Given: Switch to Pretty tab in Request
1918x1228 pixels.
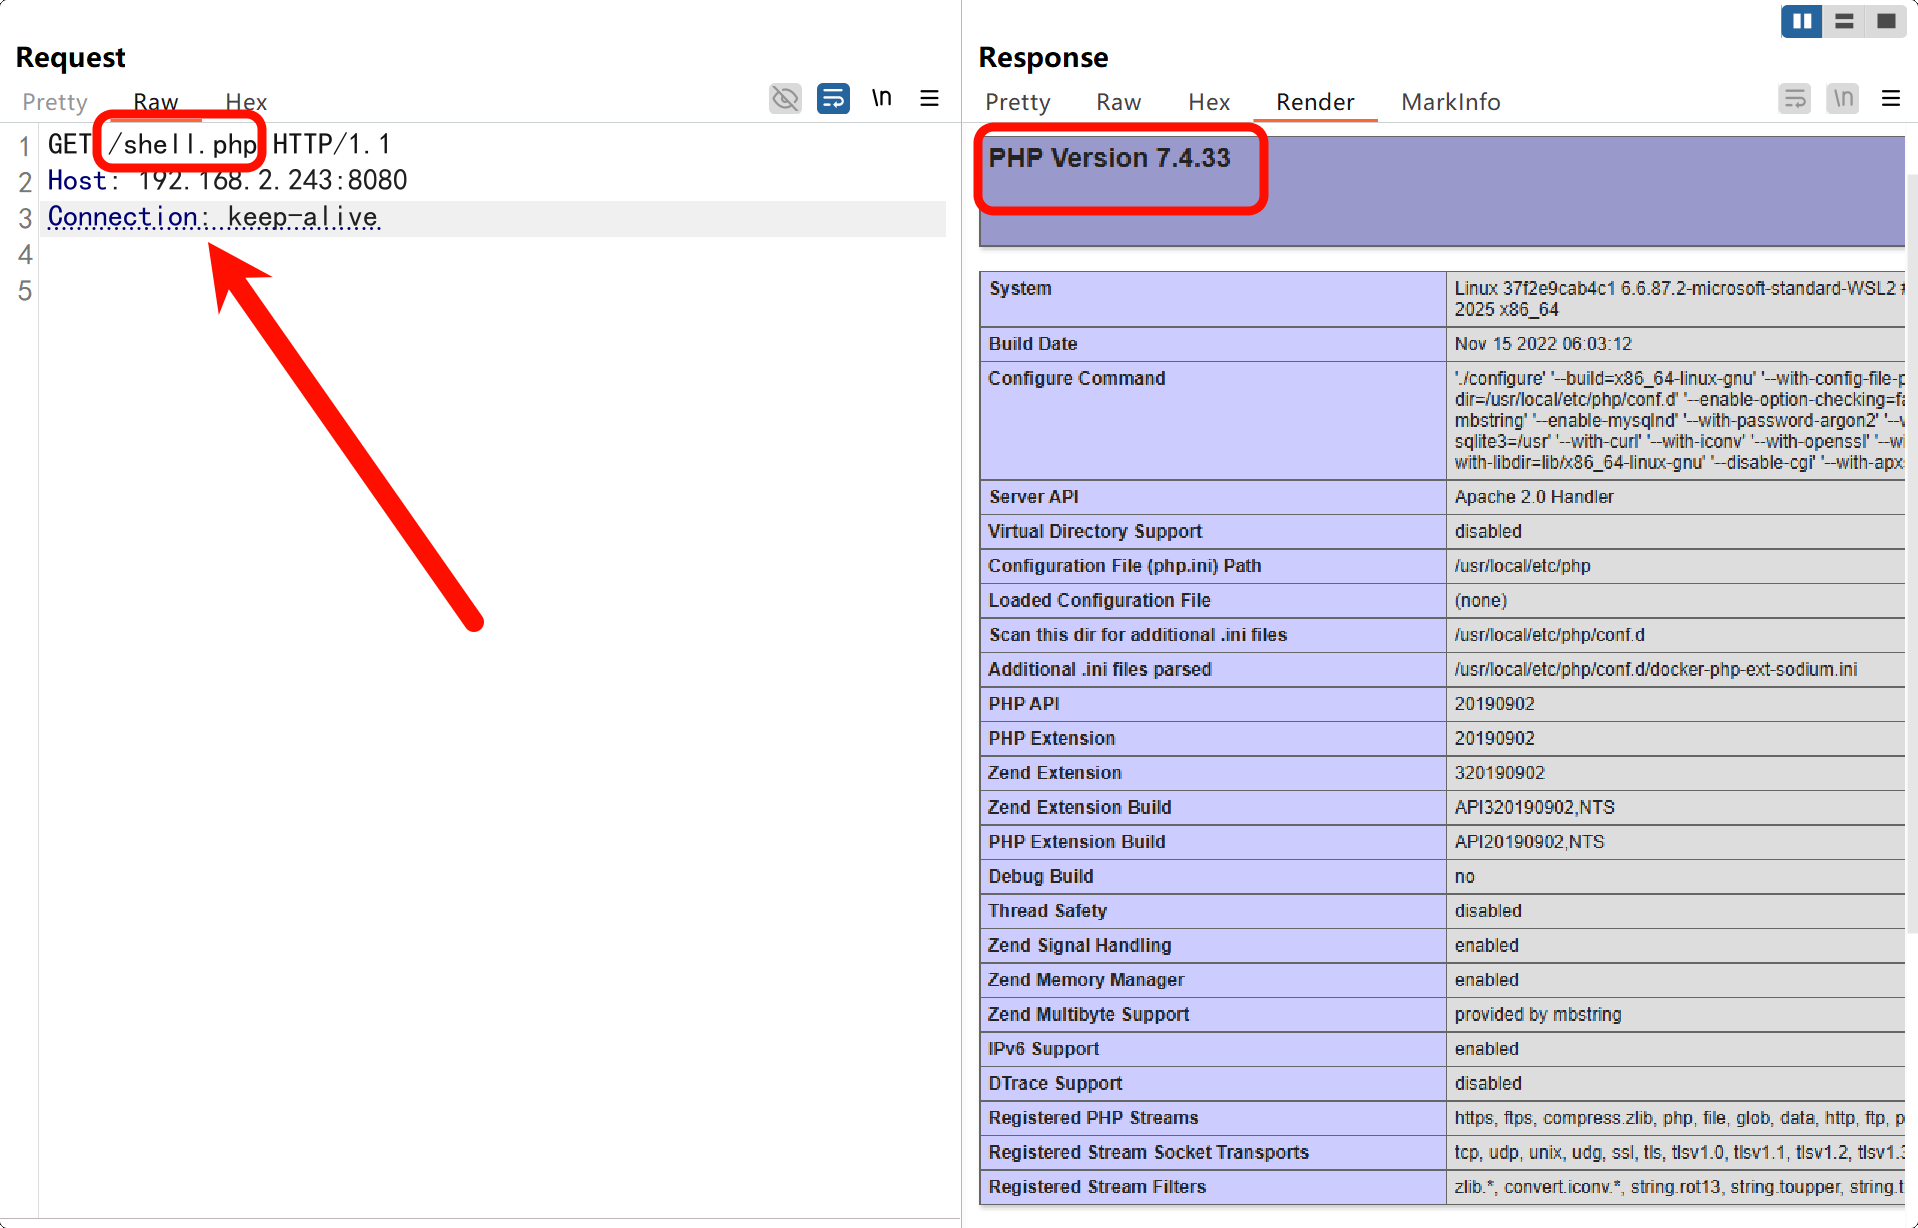Looking at the screenshot, I should [55, 102].
